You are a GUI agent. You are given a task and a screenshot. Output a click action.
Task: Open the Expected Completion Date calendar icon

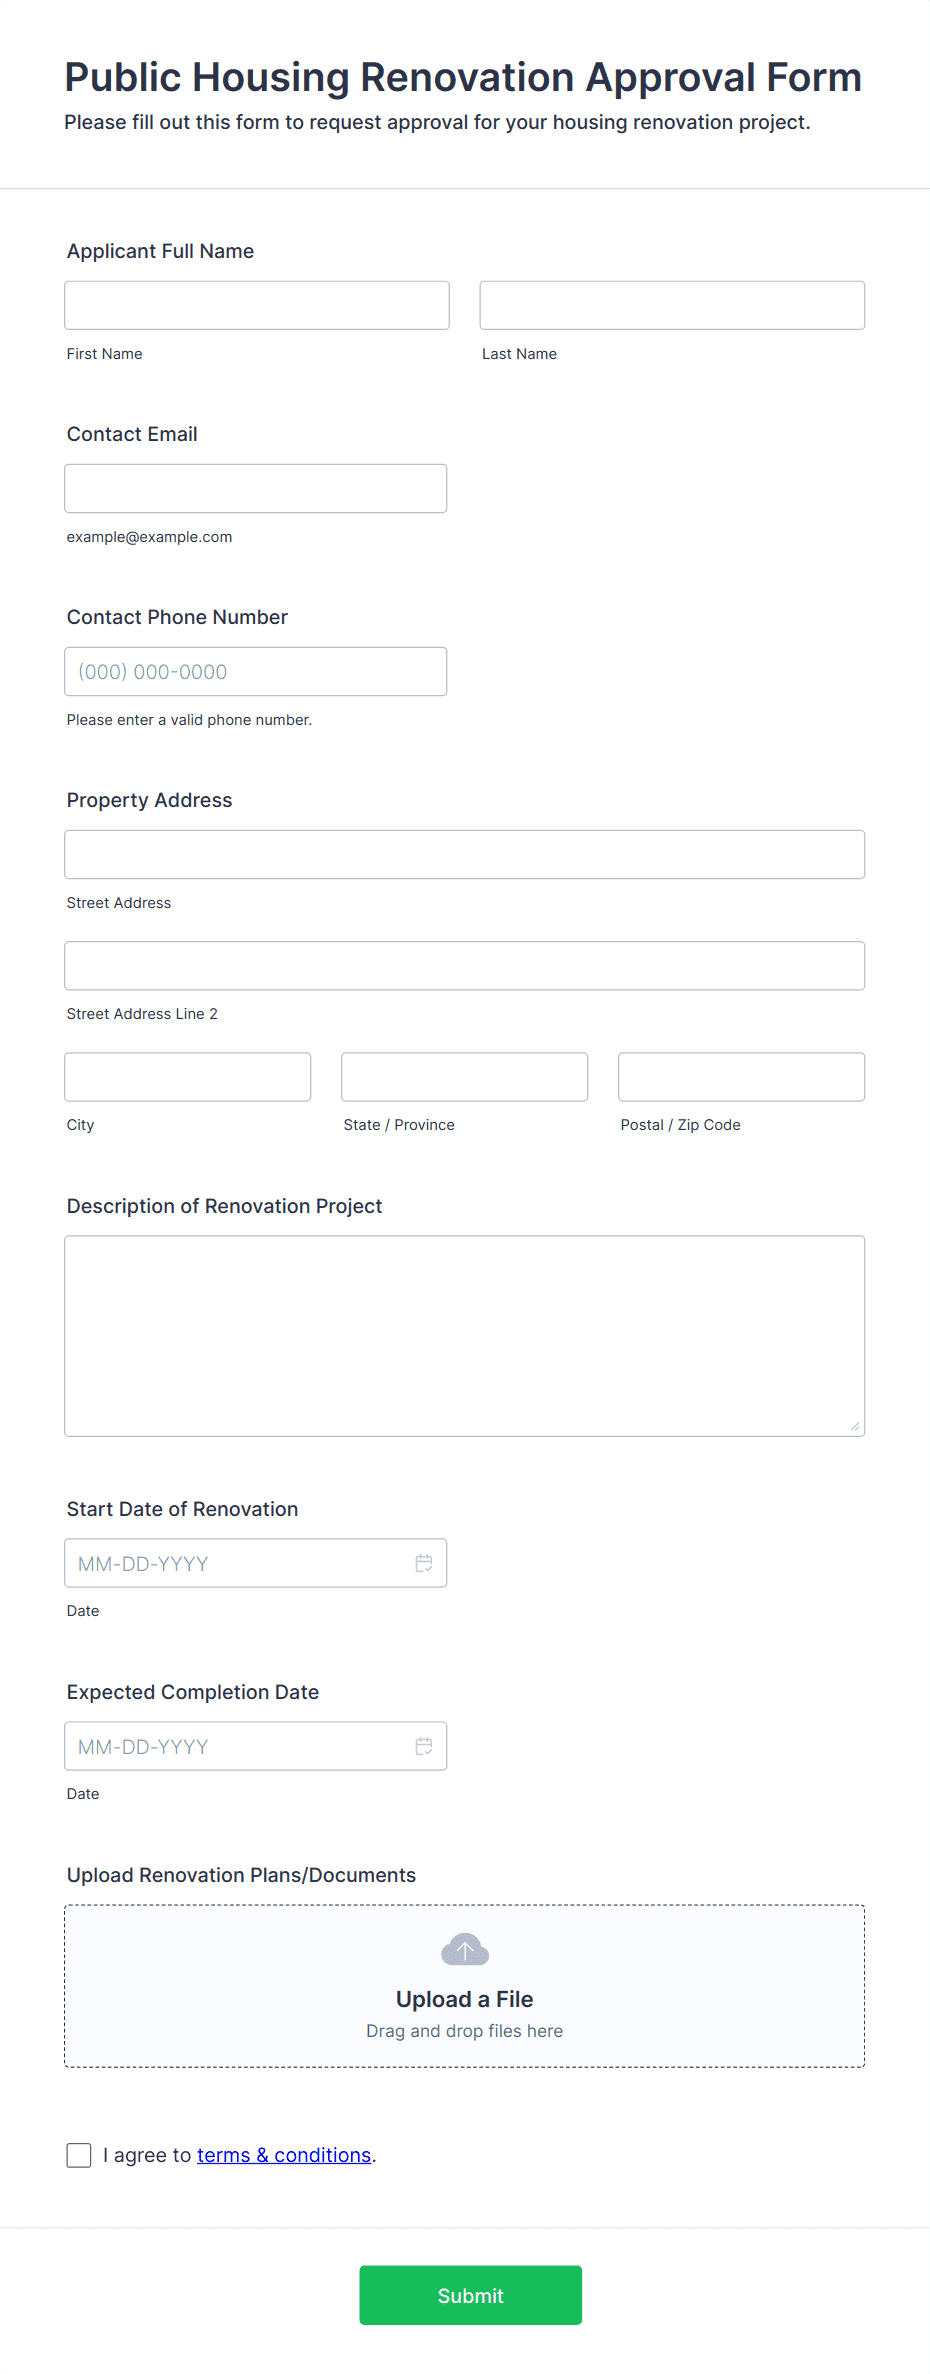point(424,1746)
